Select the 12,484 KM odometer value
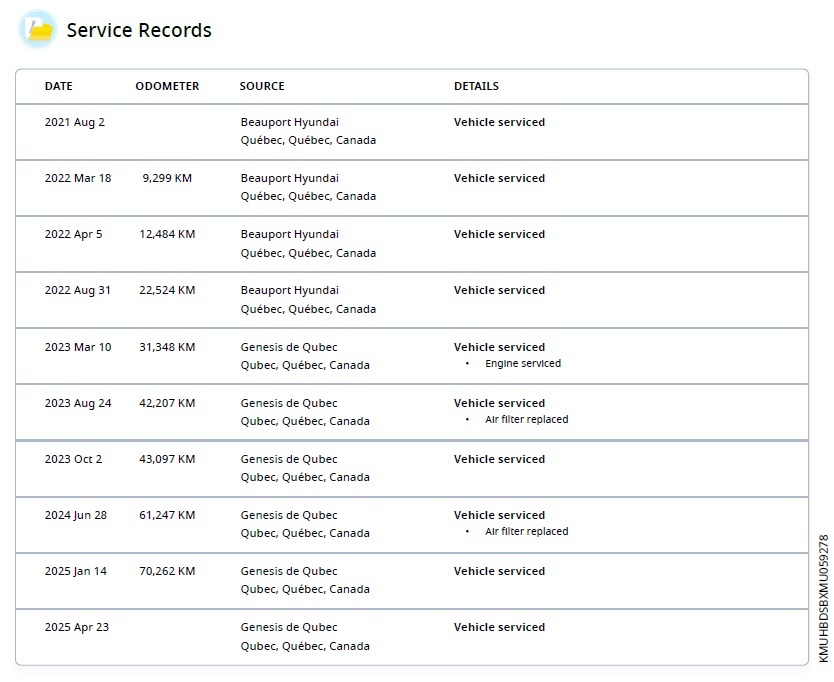 167,234
